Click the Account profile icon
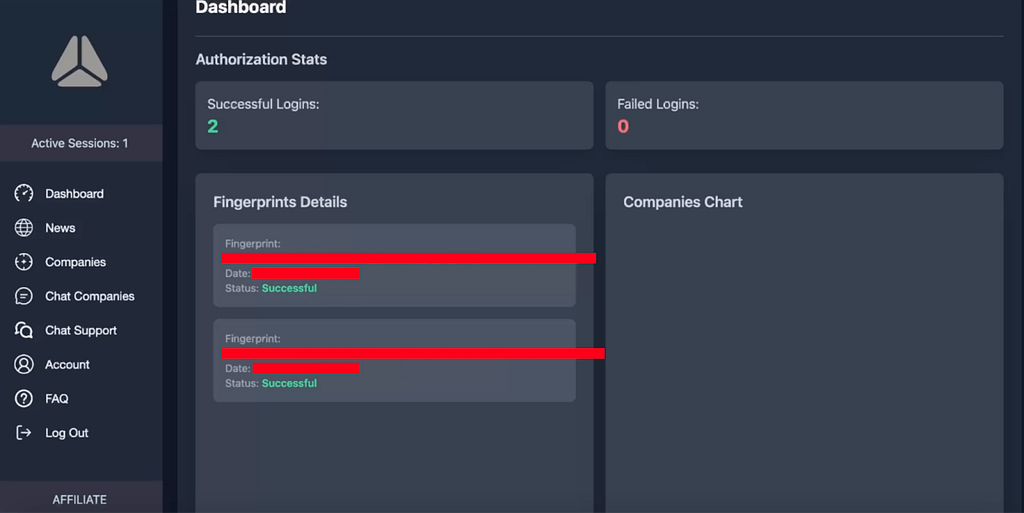Screen dimensions: 1024x513 [24, 364]
